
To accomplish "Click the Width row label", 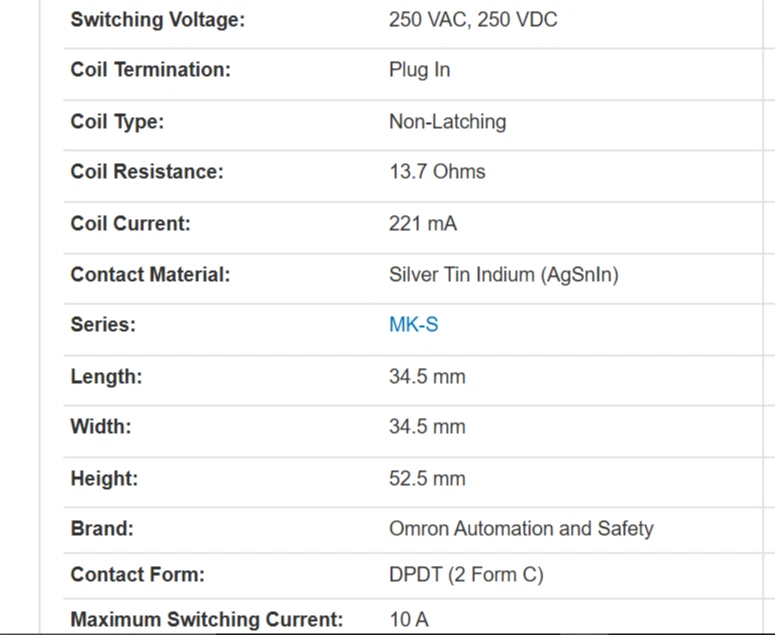I will tap(101, 427).
